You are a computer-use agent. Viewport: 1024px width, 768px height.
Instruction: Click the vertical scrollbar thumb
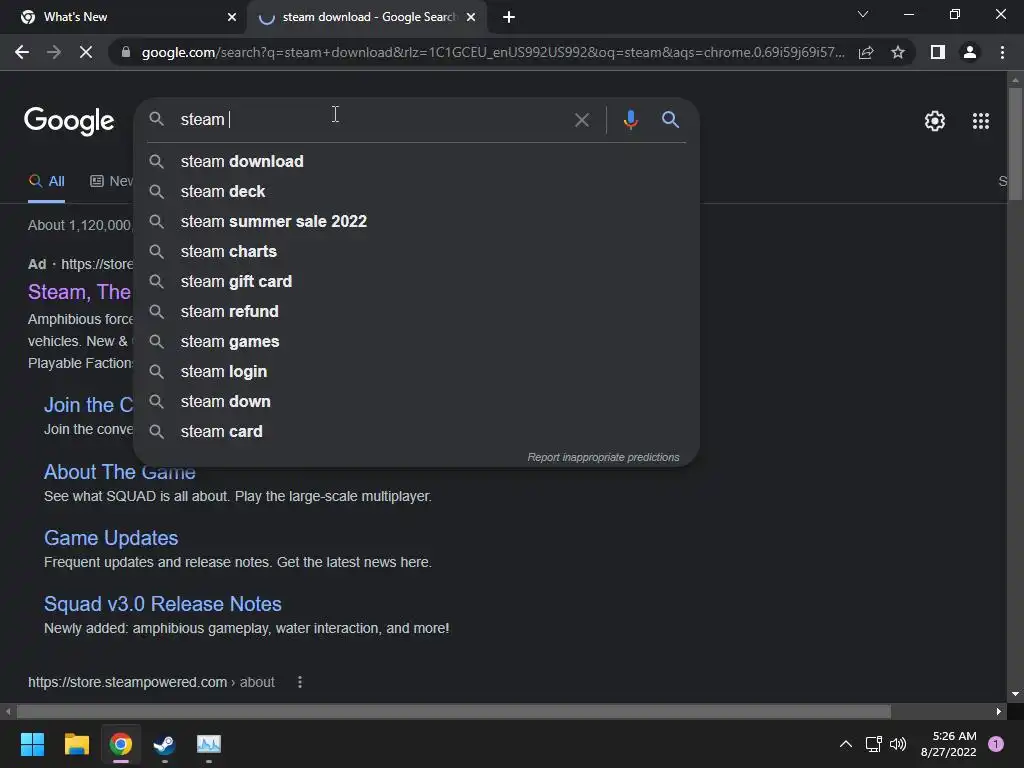coord(1015,144)
